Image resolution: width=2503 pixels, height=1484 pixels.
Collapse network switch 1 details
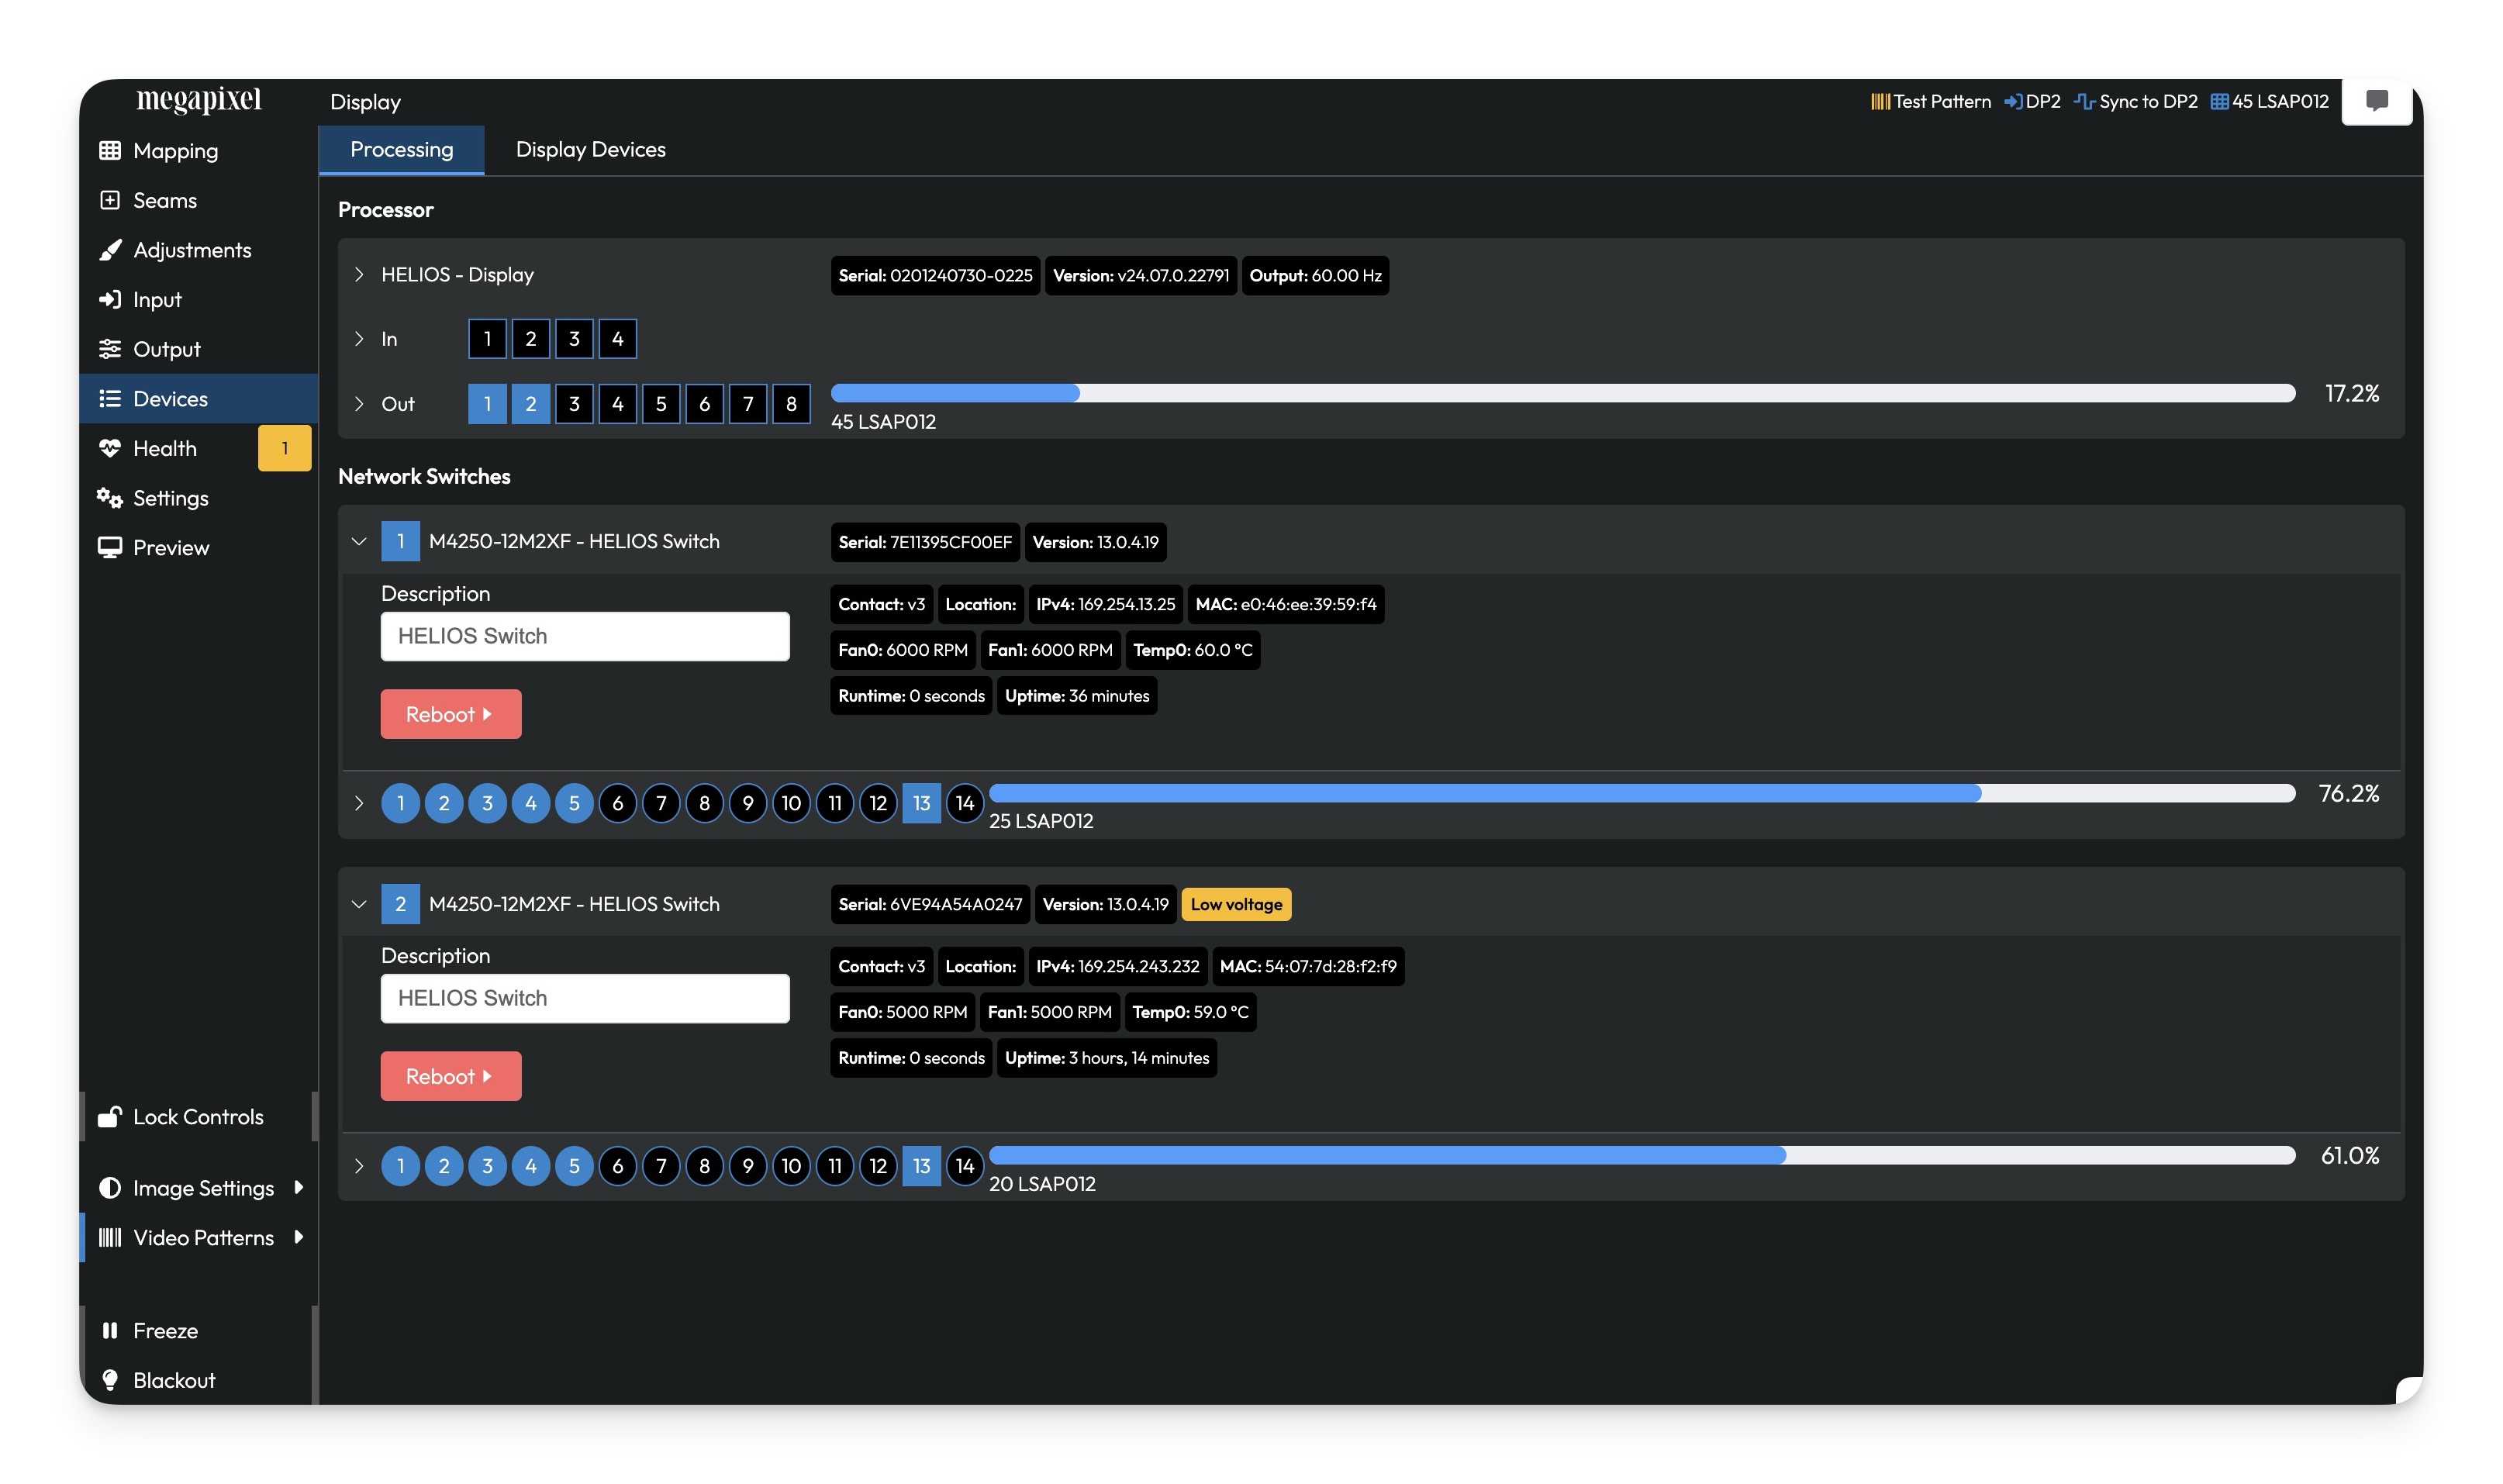(x=359, y=541)
